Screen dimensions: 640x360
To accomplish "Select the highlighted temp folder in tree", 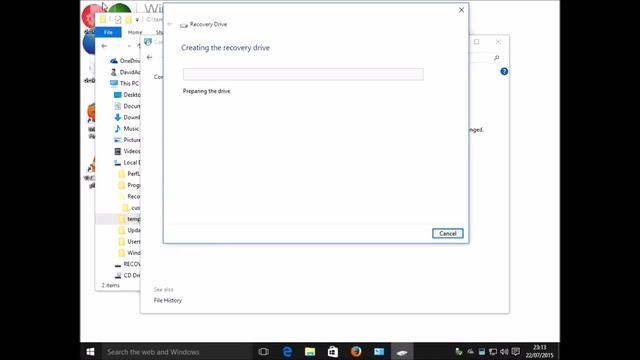I will pyautogui.click(x=118, y=219).
